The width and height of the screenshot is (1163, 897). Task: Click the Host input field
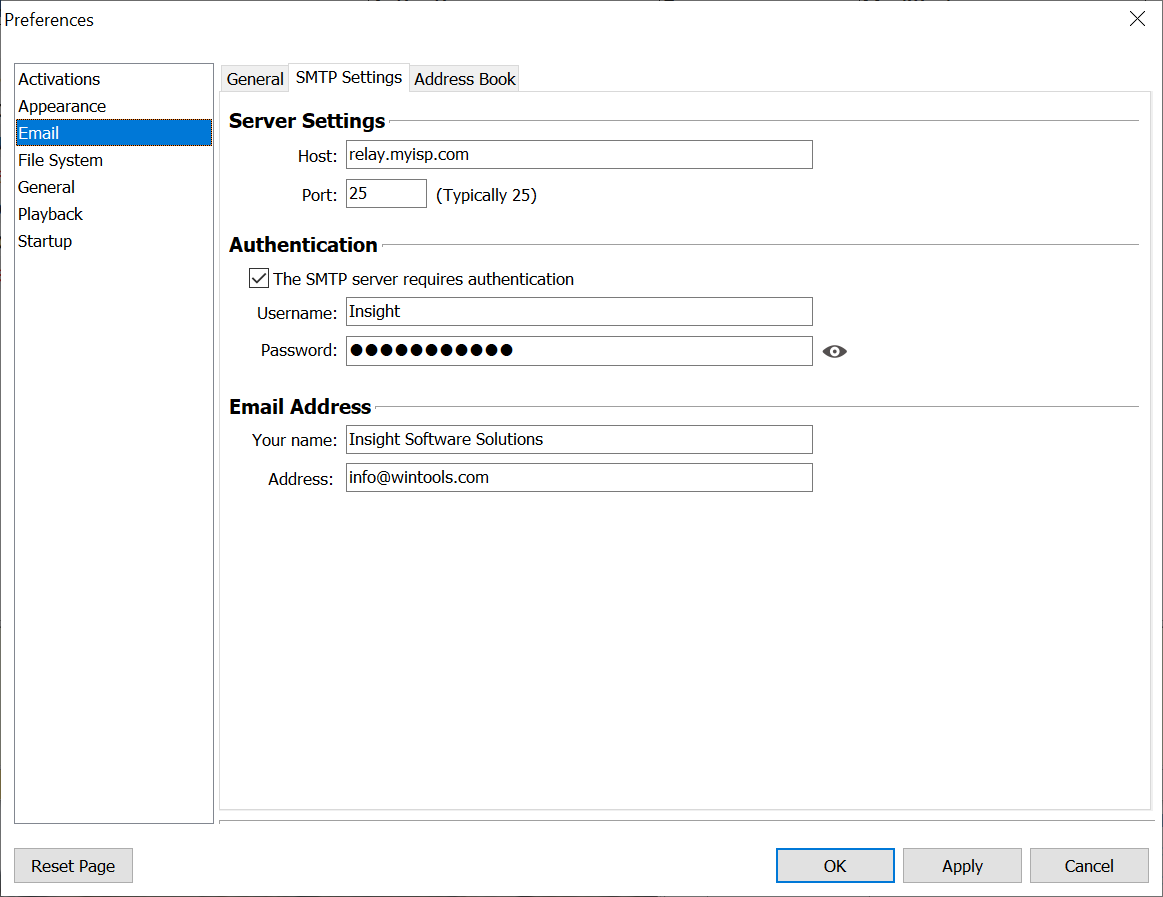point(578,155)
